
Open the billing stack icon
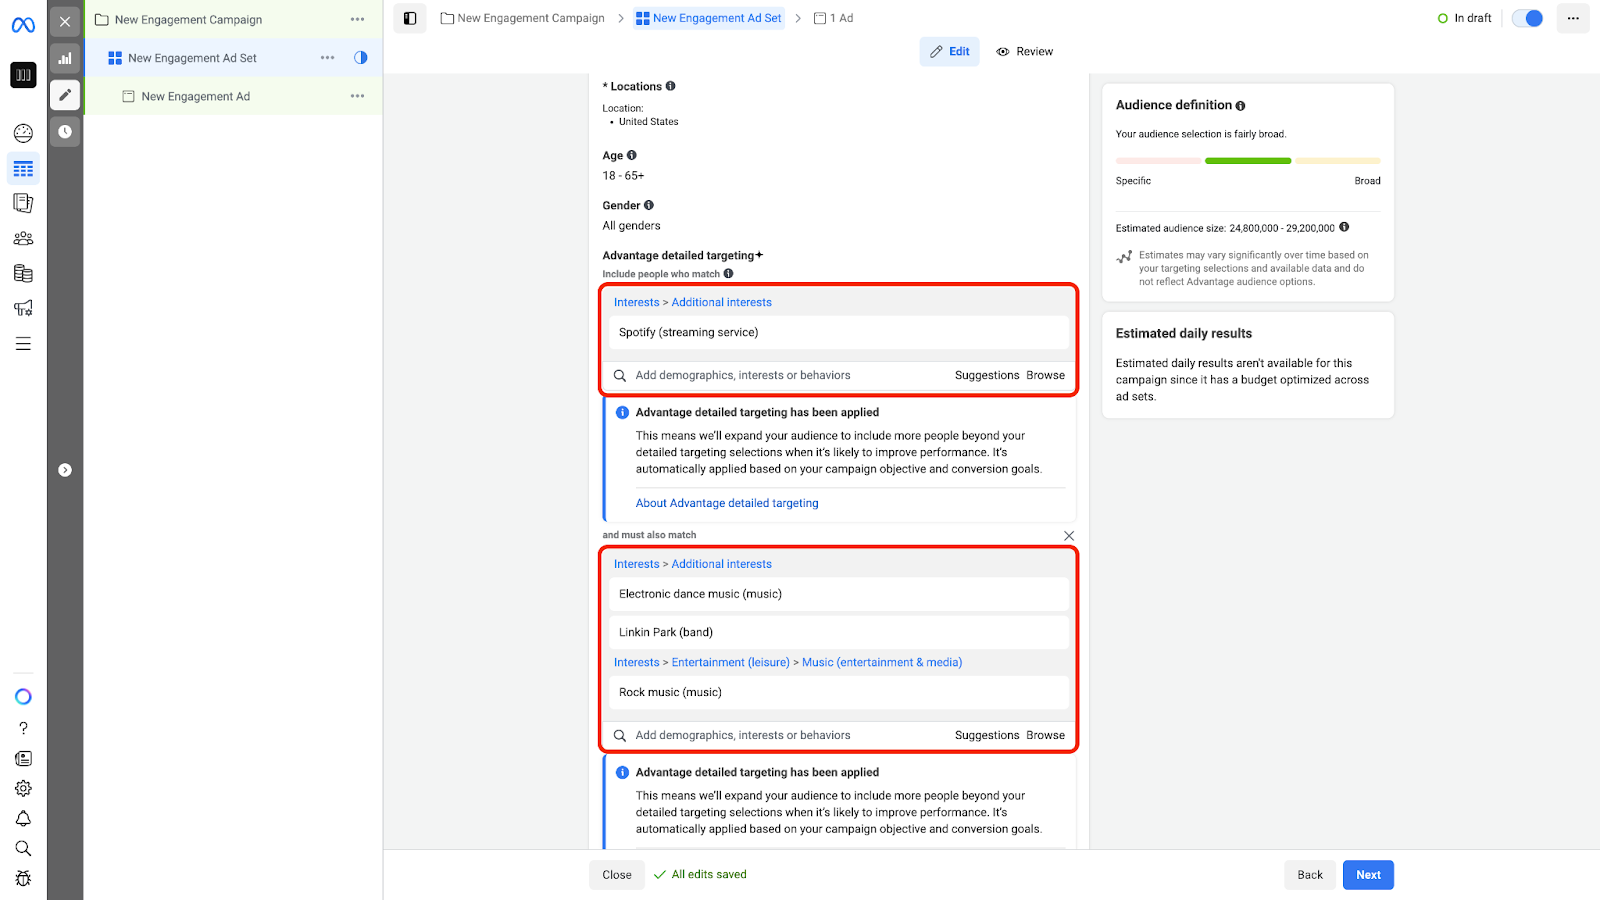click(23, 273)
